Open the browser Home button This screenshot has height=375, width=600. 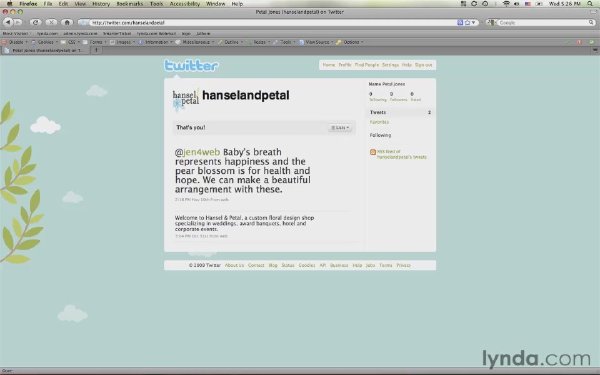pos(67,22)
